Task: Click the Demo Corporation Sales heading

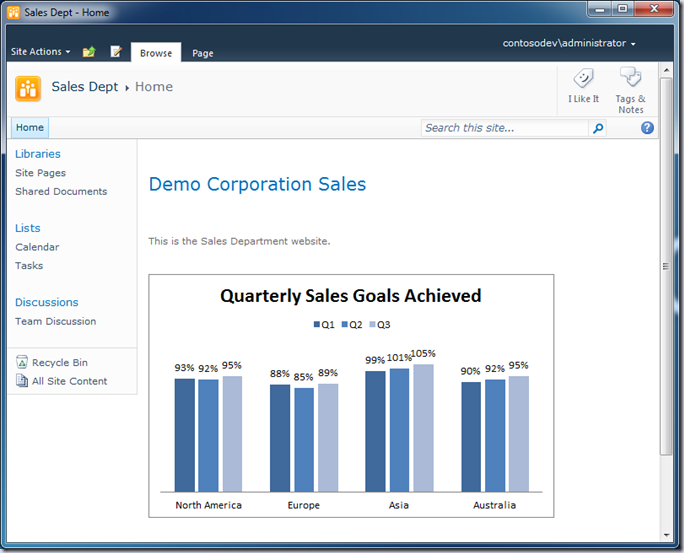Action: point(257,184)
